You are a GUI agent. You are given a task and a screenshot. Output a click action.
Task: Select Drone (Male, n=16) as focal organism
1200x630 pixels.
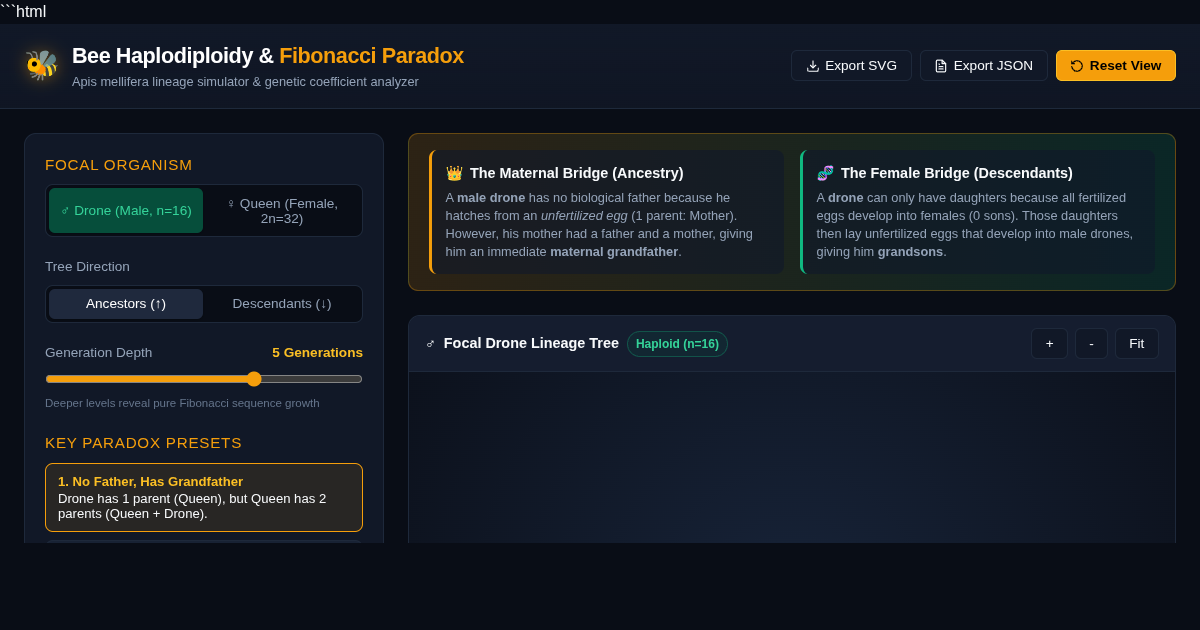(126, 211)
